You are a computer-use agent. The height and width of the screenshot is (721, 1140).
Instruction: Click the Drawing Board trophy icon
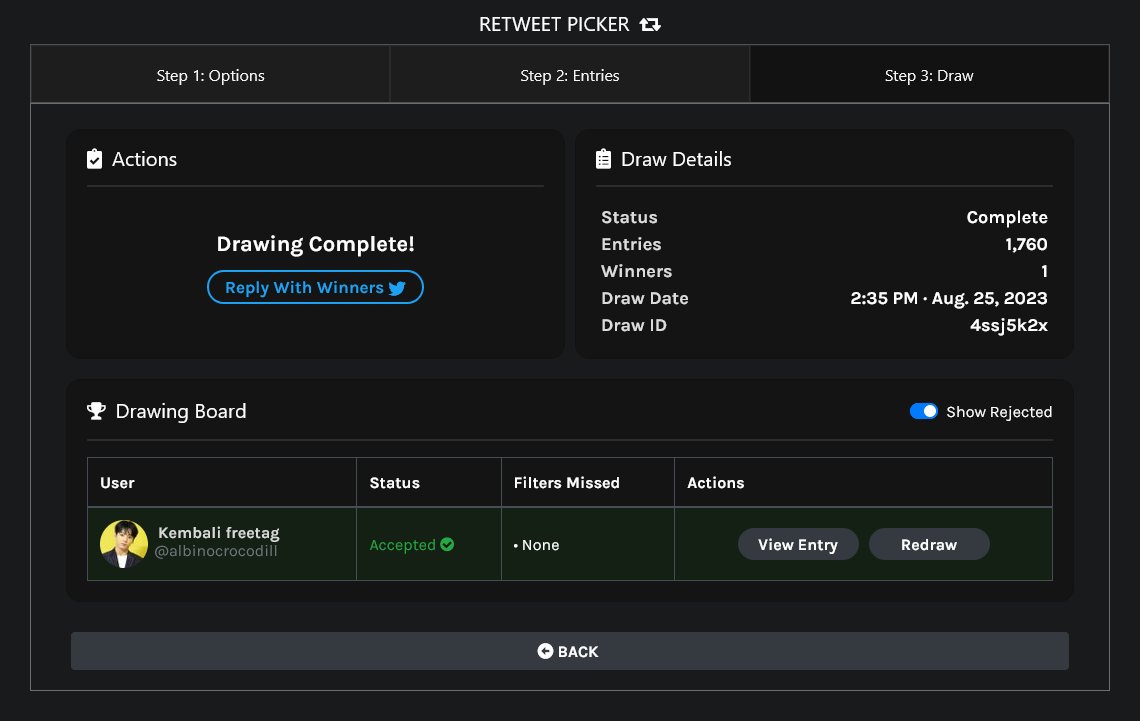pos(96,411)
